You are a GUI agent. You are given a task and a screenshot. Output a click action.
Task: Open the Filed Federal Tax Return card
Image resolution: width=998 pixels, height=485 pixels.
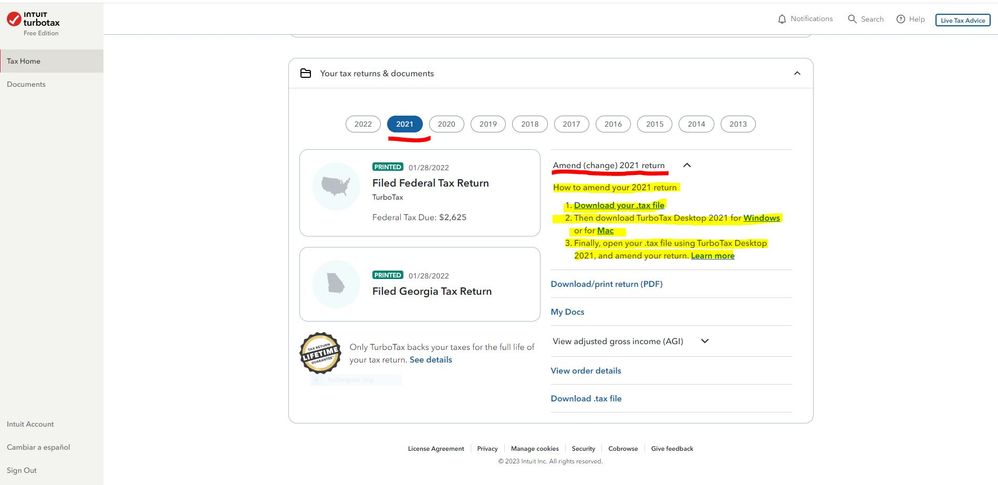(419, 193)
